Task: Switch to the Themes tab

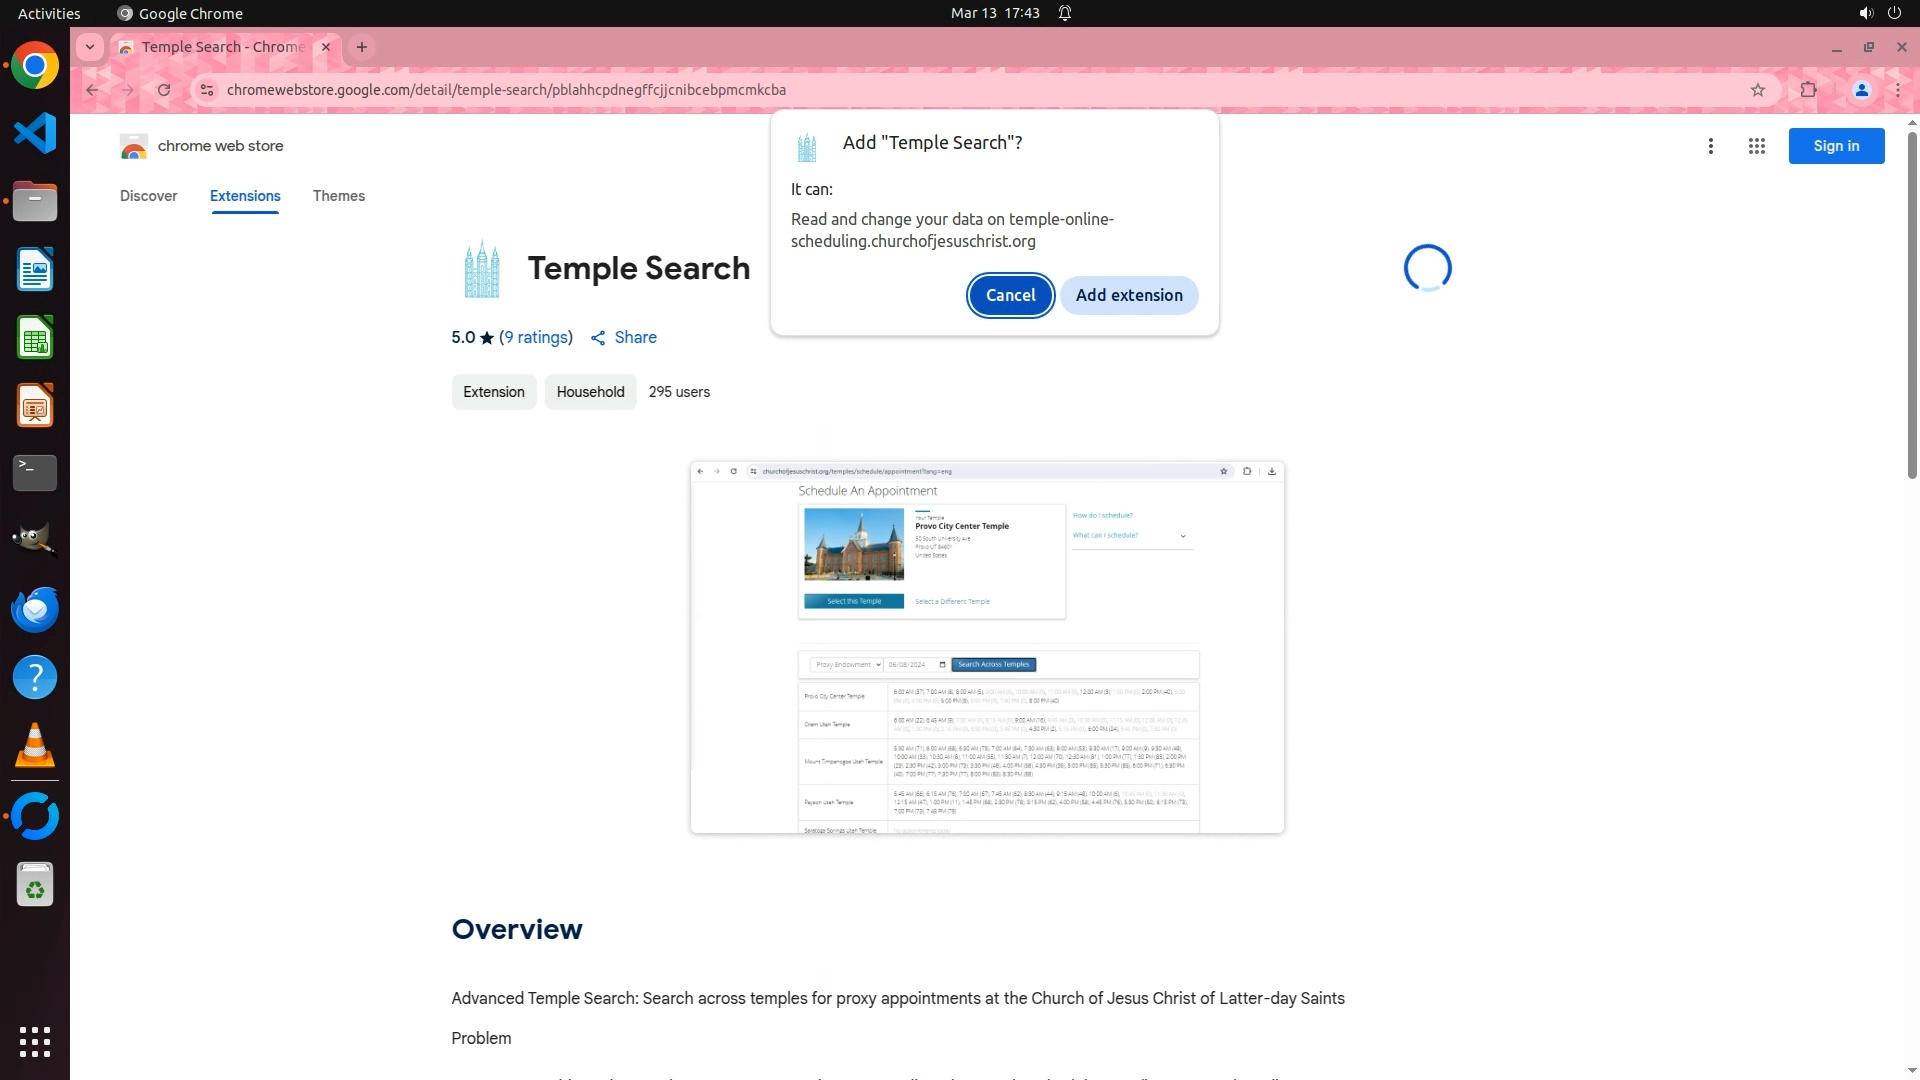Action: pyautogui.click(x=338, y=196)
